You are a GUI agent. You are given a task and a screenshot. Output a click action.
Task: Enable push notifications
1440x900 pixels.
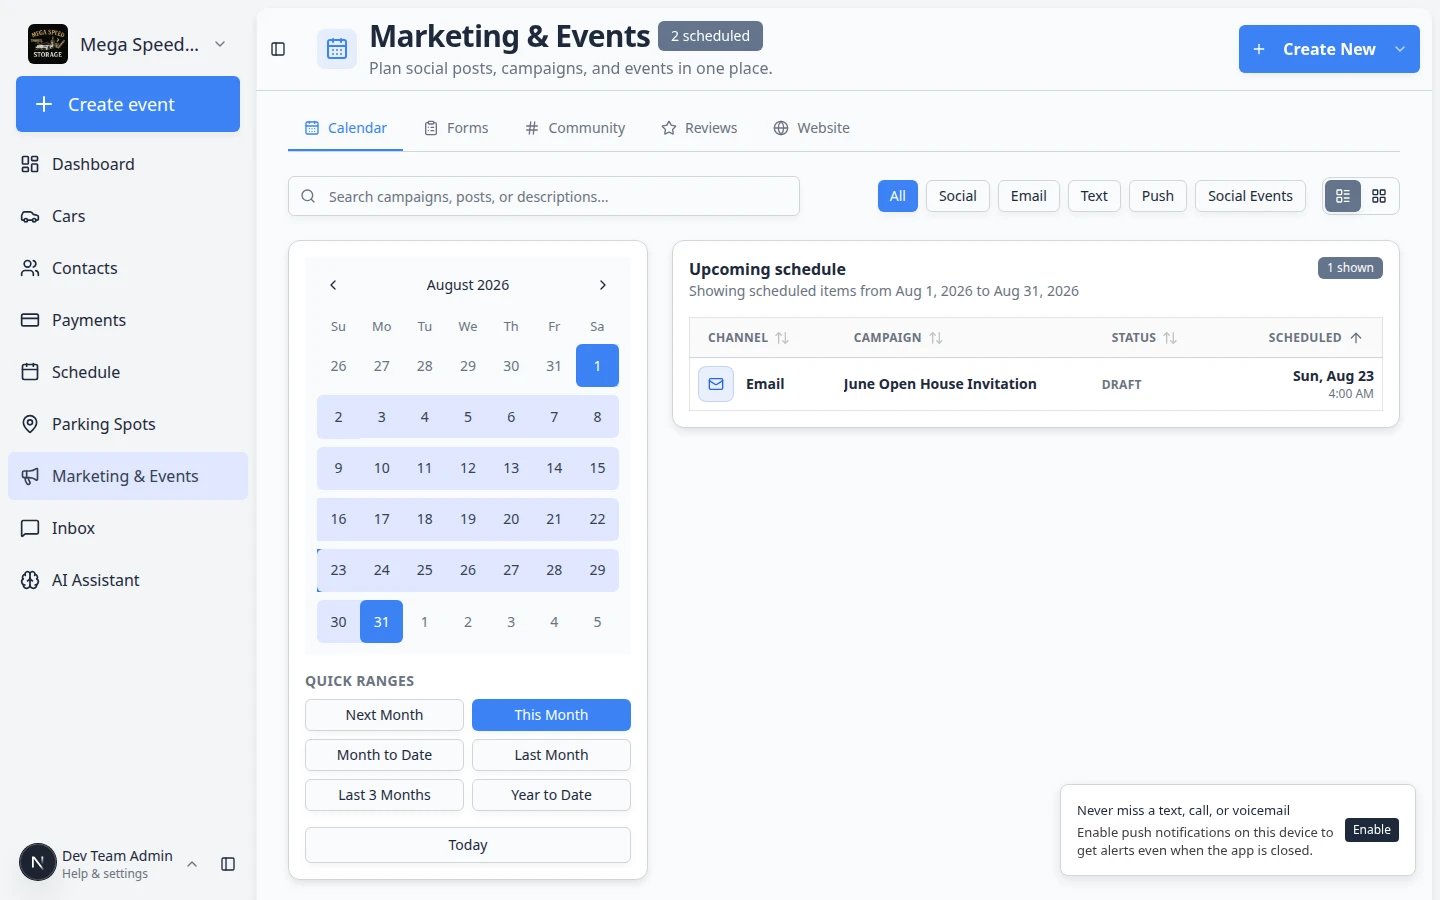point(1372,830)
